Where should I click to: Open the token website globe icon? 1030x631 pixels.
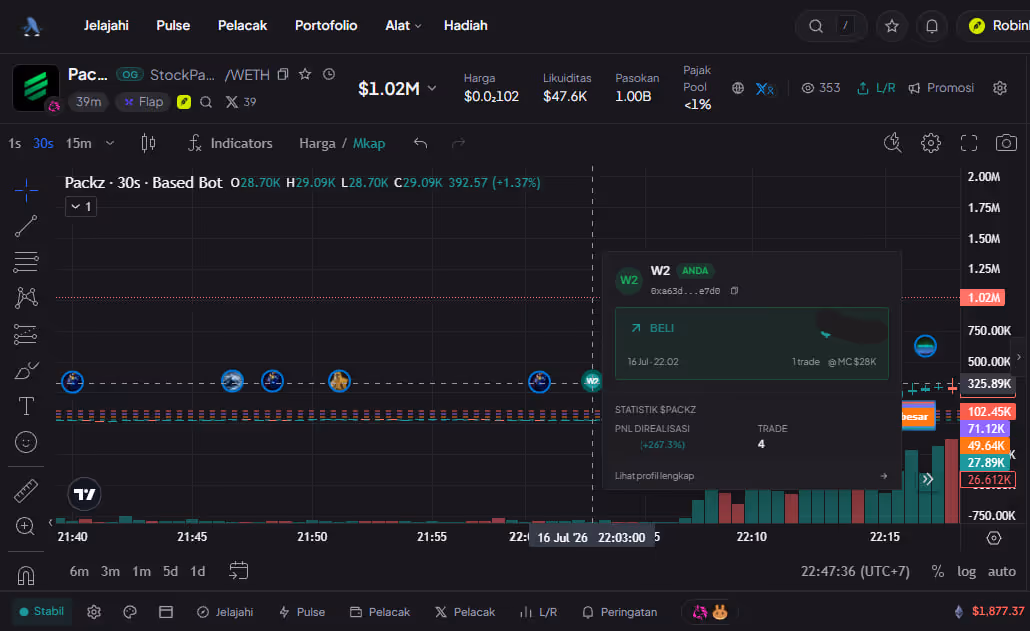click(x=738, y=88)
